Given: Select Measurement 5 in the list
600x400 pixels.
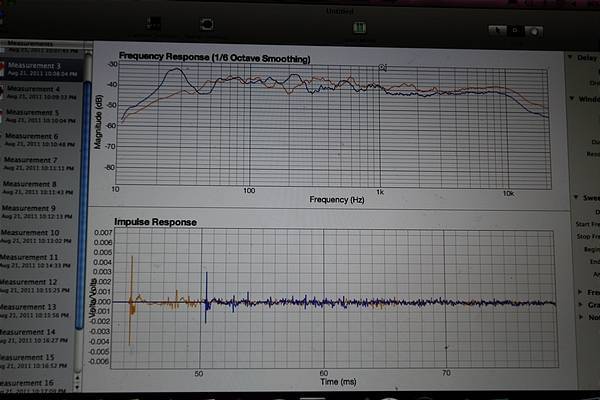Looking at the screenshot, I should click(41, 116).
